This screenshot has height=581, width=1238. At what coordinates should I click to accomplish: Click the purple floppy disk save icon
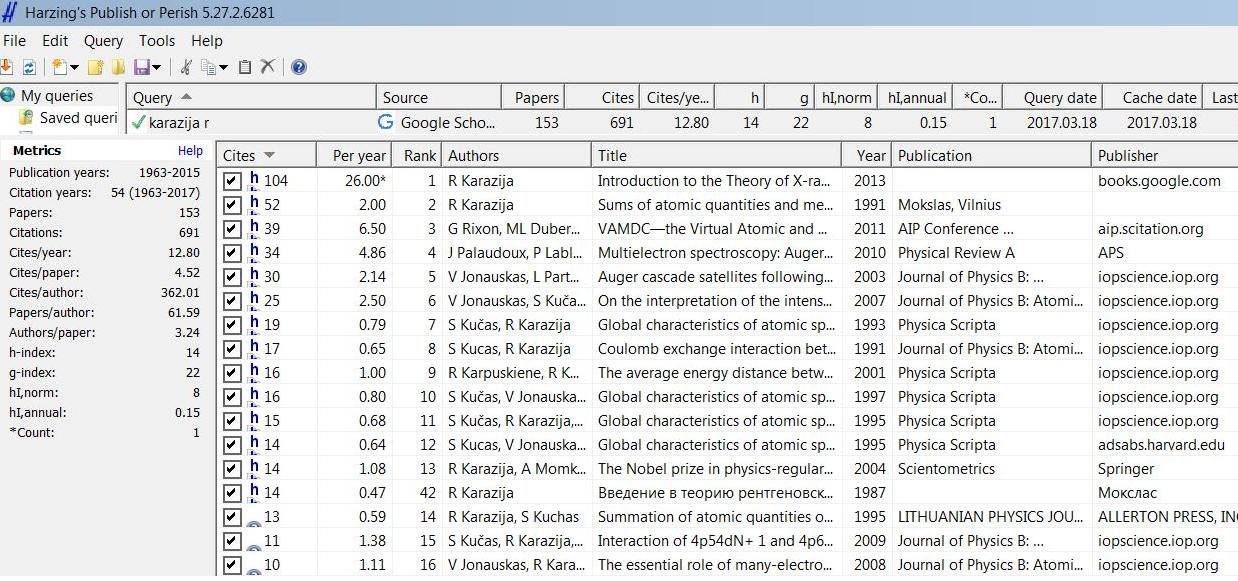[x=140, y=67]
